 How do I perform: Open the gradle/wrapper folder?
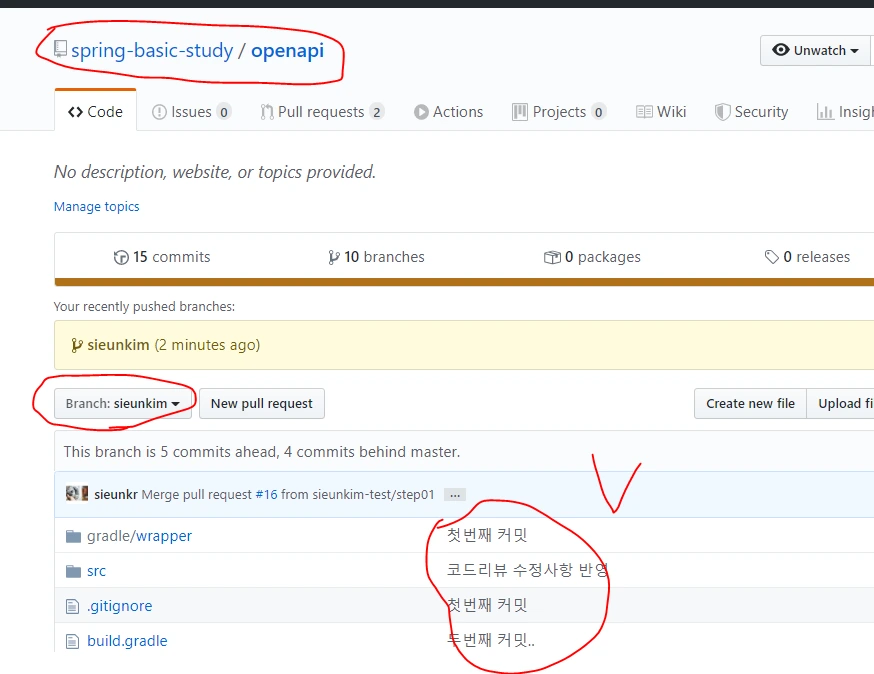139,536
